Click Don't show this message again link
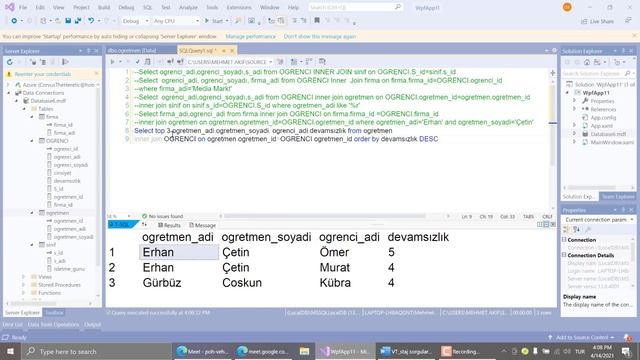 [x=320, y=36]
